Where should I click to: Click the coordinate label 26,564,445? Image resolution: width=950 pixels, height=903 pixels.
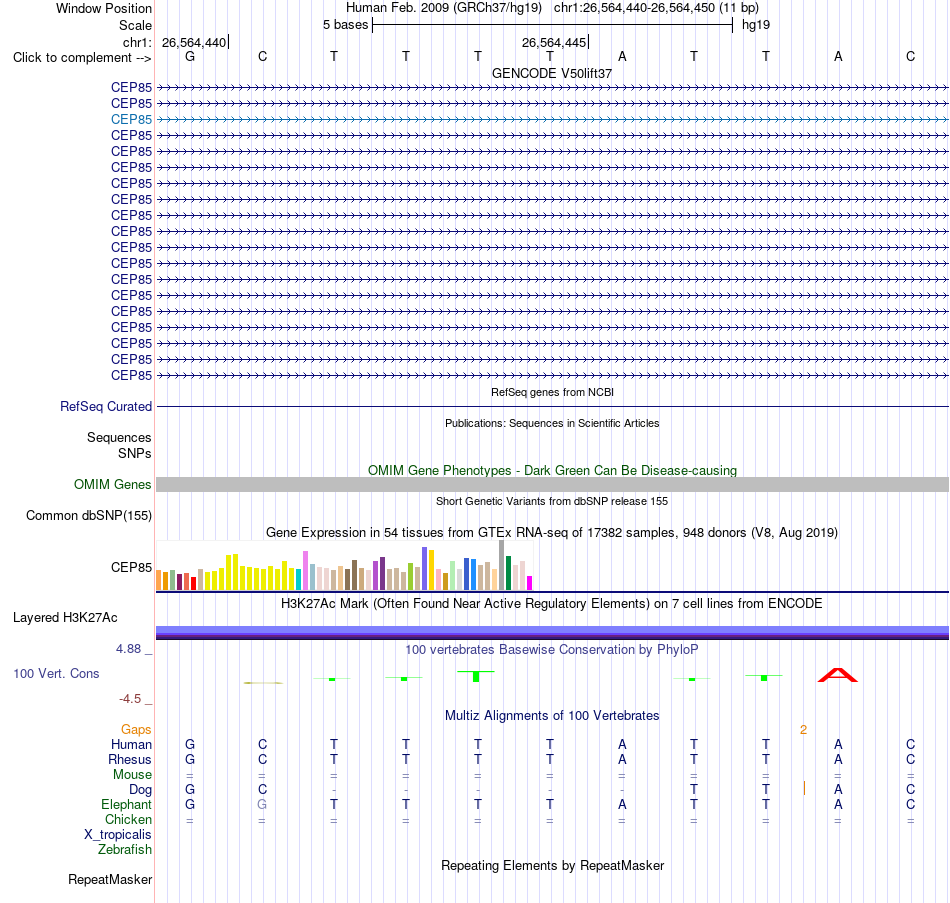tap(554, 42)
